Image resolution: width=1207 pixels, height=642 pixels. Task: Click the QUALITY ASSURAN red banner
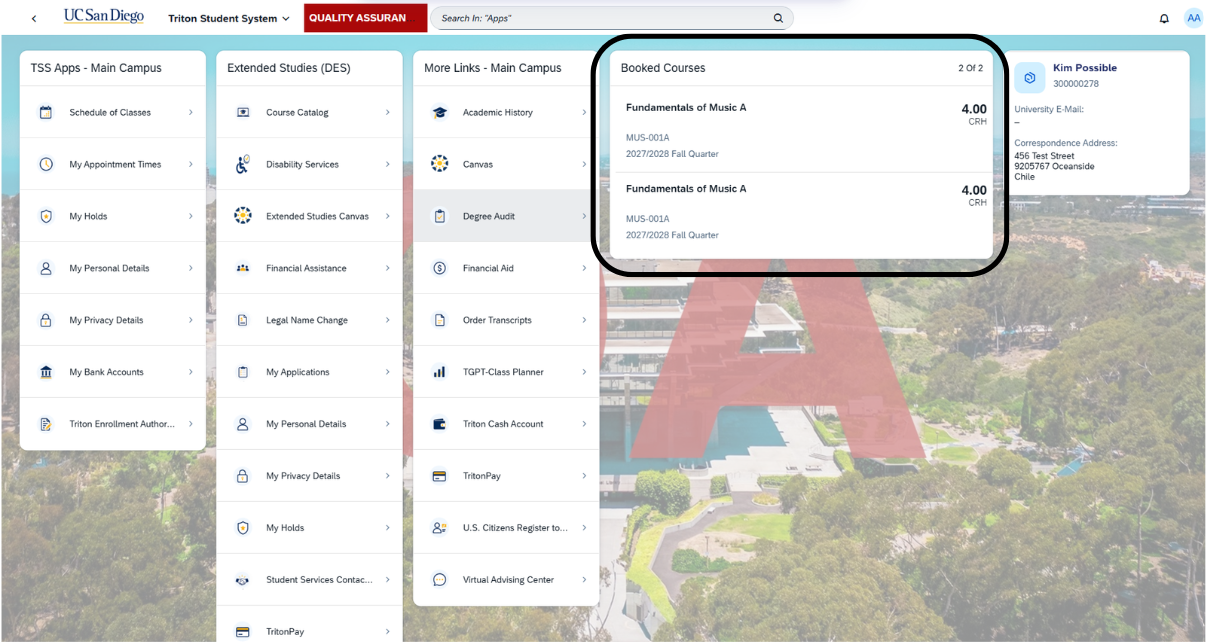(x=365, y=18)
